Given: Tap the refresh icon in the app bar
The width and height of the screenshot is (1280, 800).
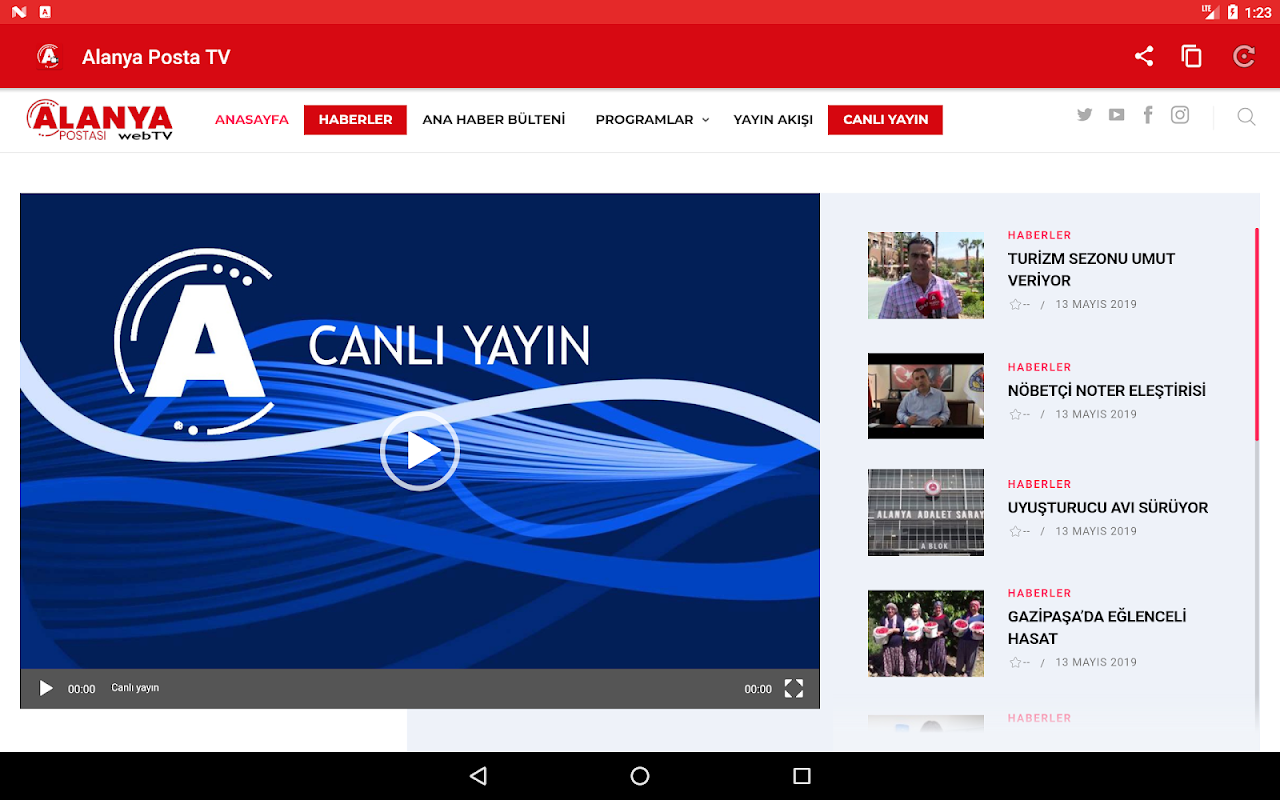Looking at the screenshot, I should click(x=1244, y=57).
